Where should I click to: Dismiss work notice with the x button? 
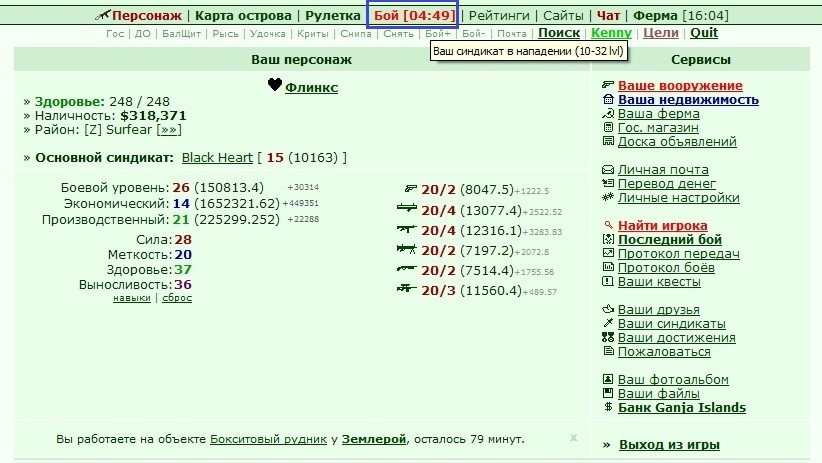pos(574,437)
